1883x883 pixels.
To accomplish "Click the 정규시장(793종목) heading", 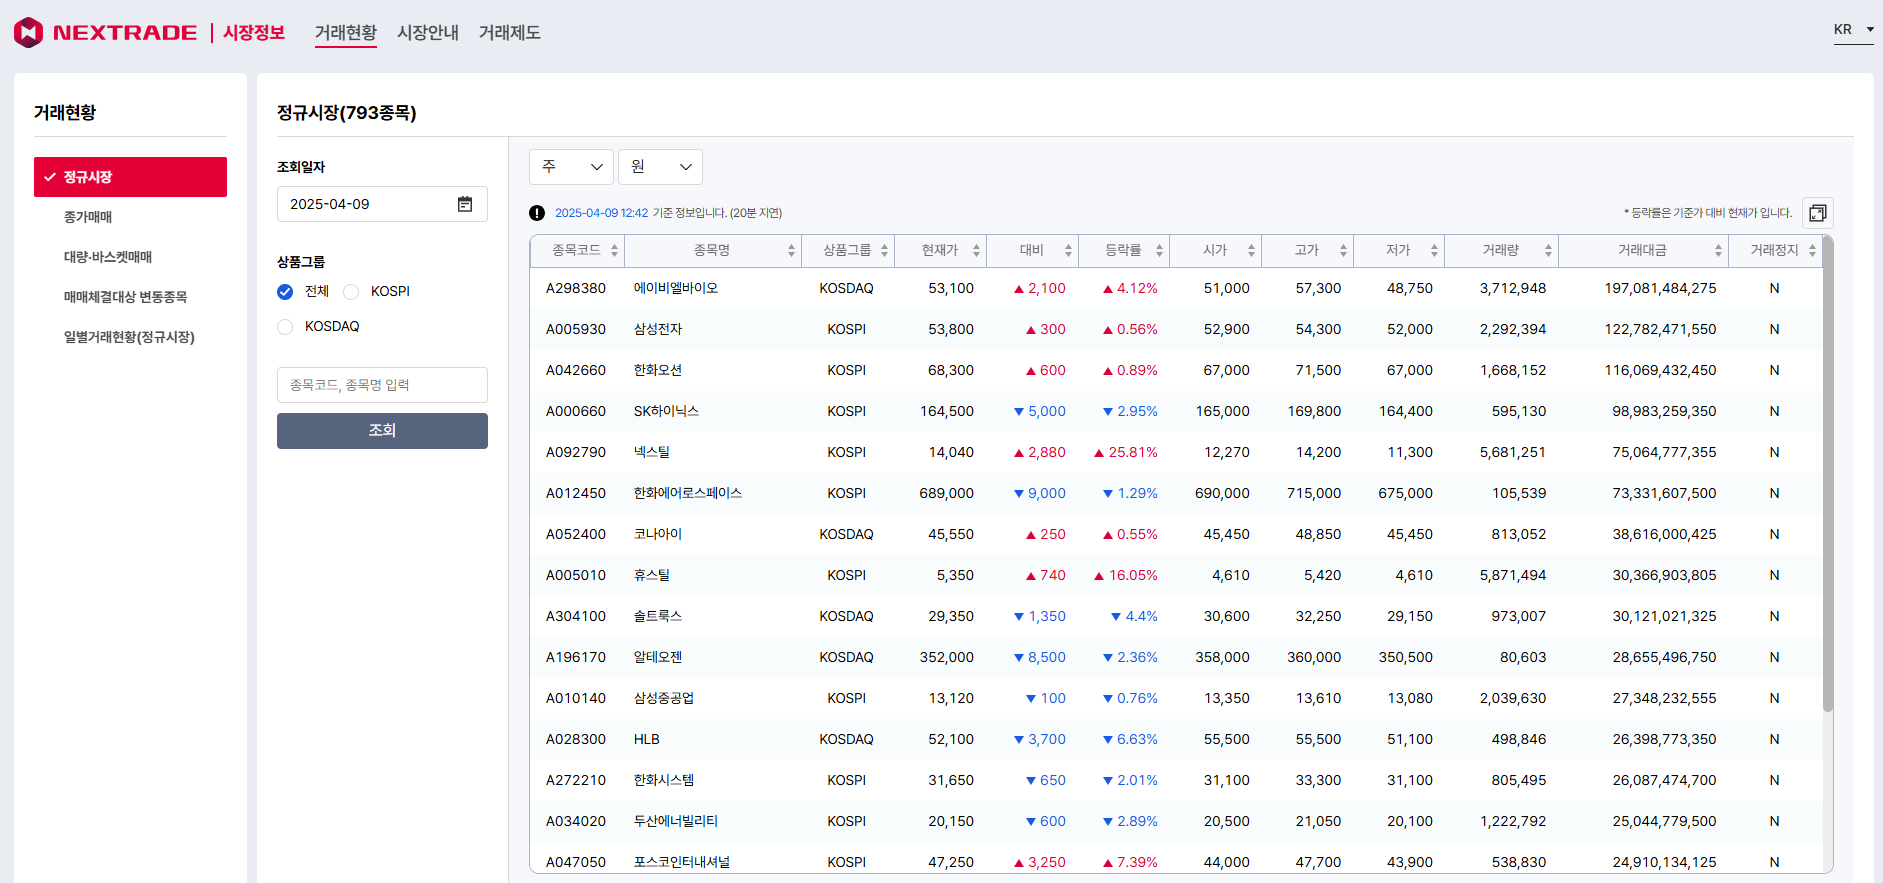I will coord(347,113).
